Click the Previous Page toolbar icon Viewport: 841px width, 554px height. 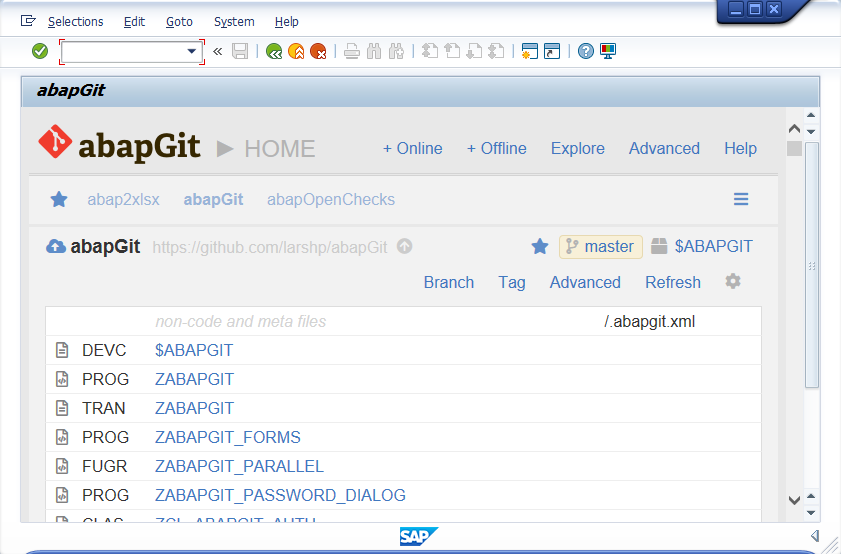[x=452, y=51]
